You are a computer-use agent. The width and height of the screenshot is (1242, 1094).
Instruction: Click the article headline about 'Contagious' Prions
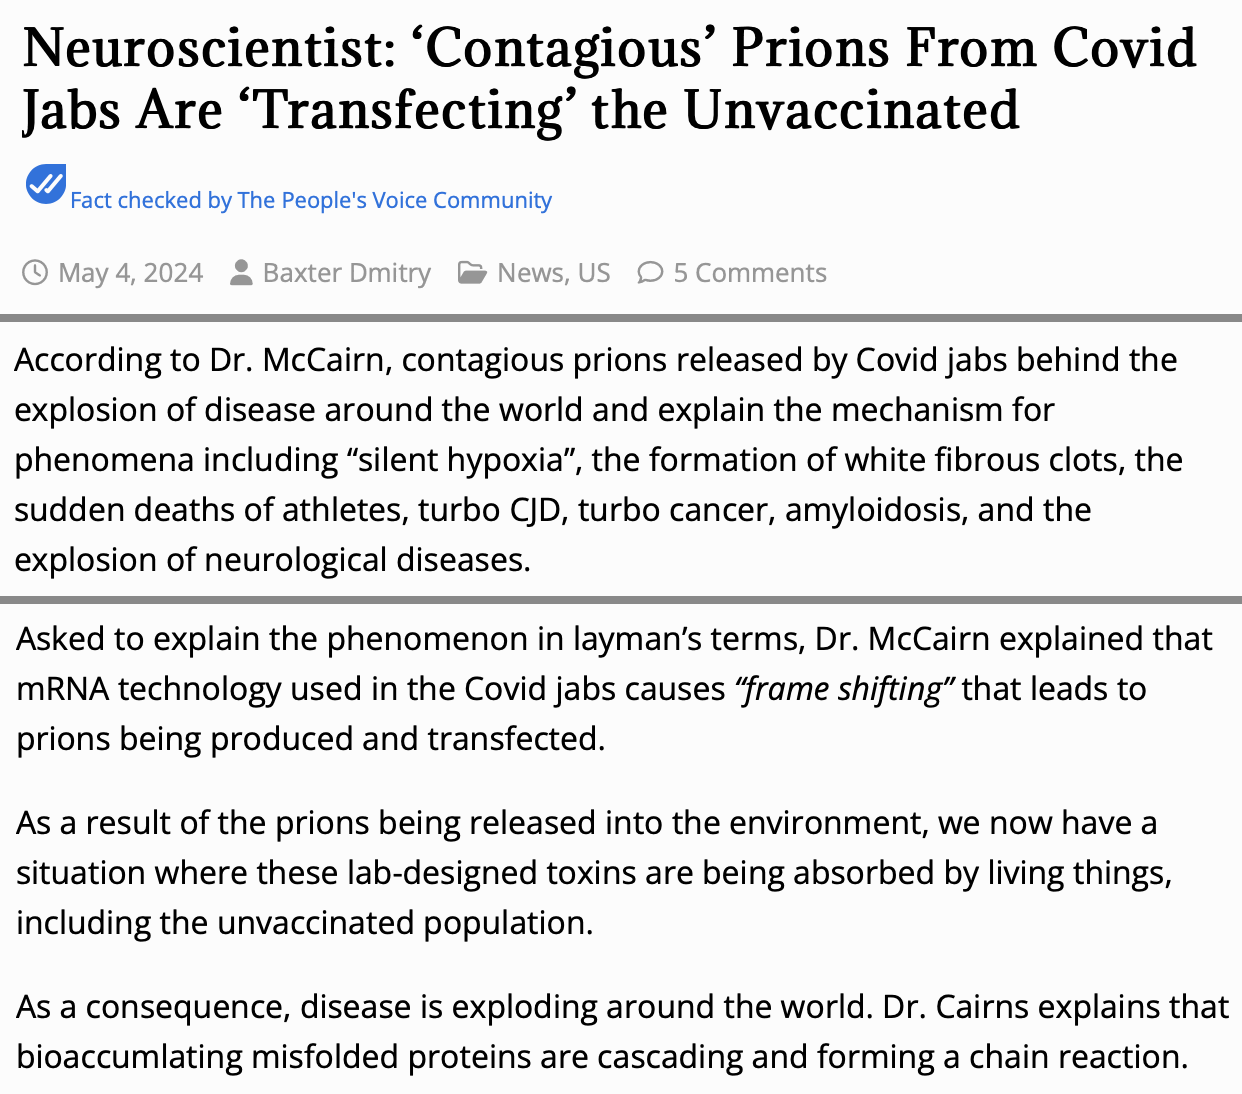[609, 79]
